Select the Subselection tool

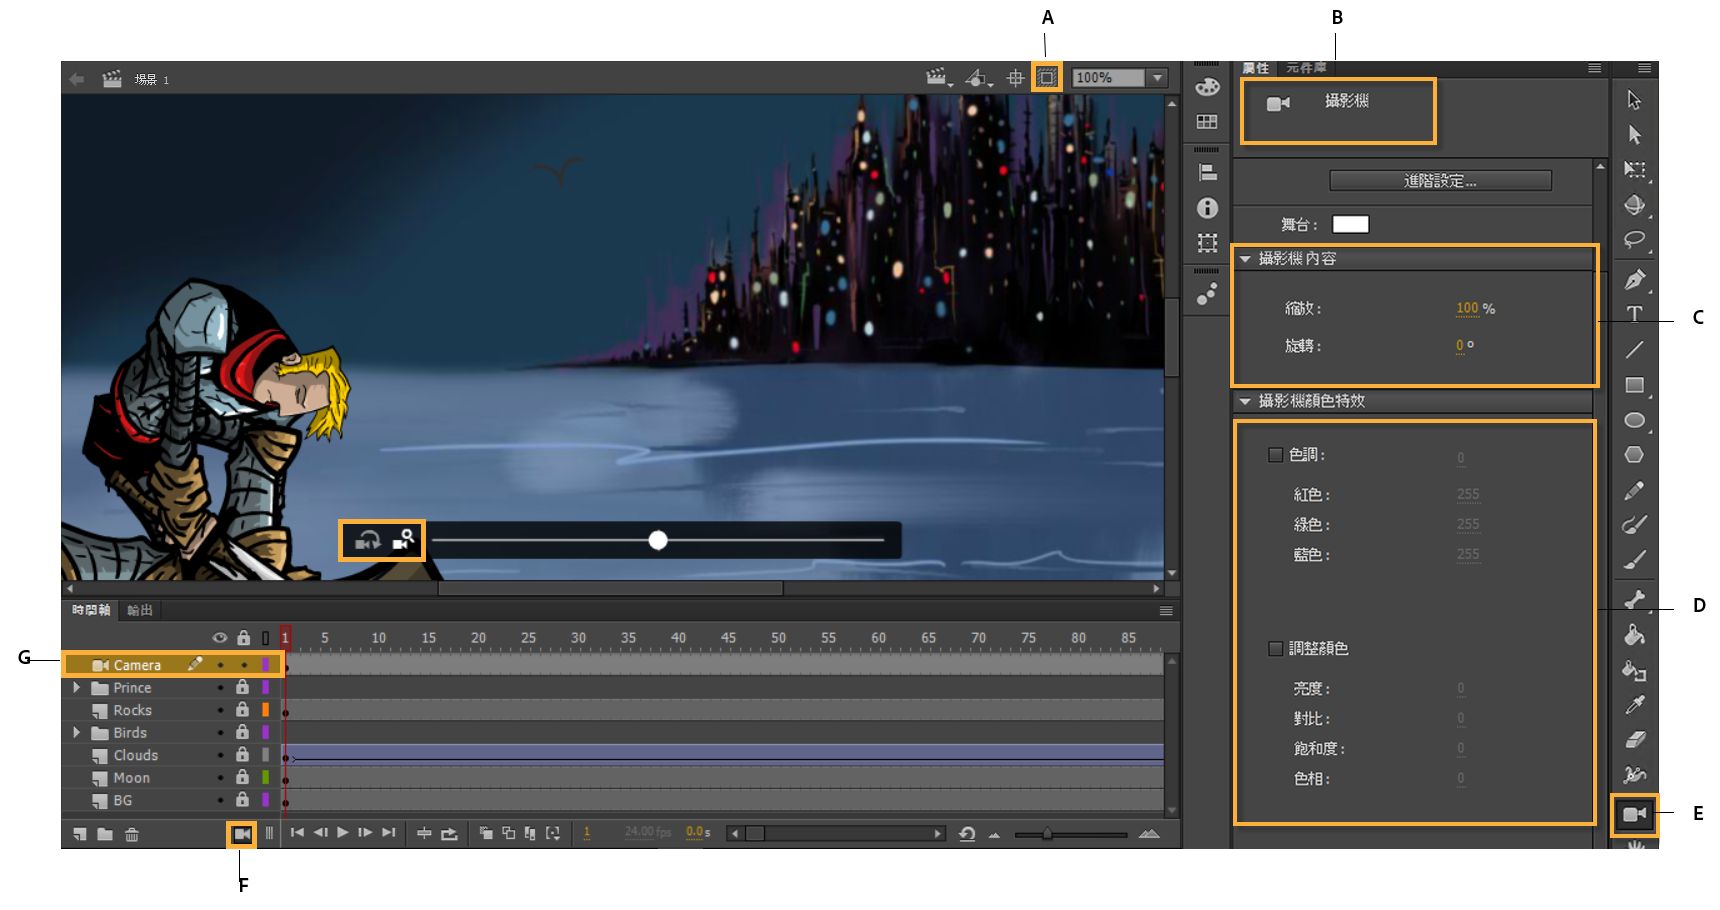click(x=1634, y=134)
